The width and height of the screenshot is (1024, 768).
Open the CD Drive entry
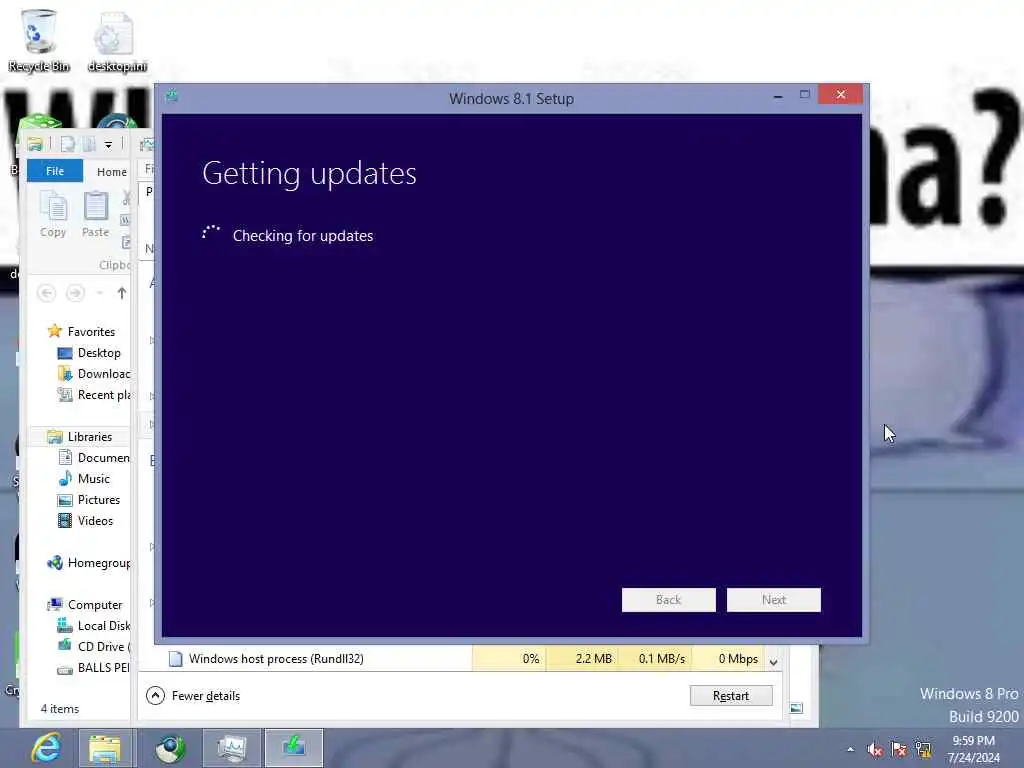click(x=94, y=647)
